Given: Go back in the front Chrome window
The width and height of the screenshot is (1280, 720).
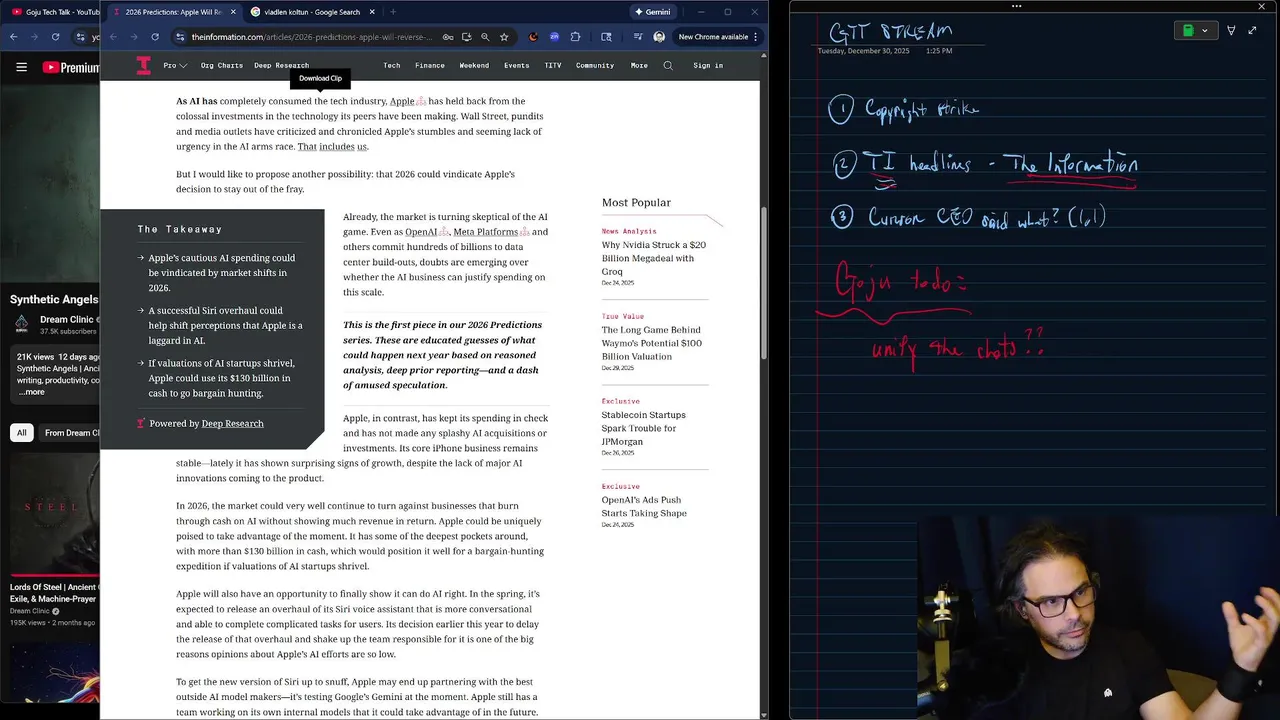Looking at the screenshot, I should (x=113, y=37).
